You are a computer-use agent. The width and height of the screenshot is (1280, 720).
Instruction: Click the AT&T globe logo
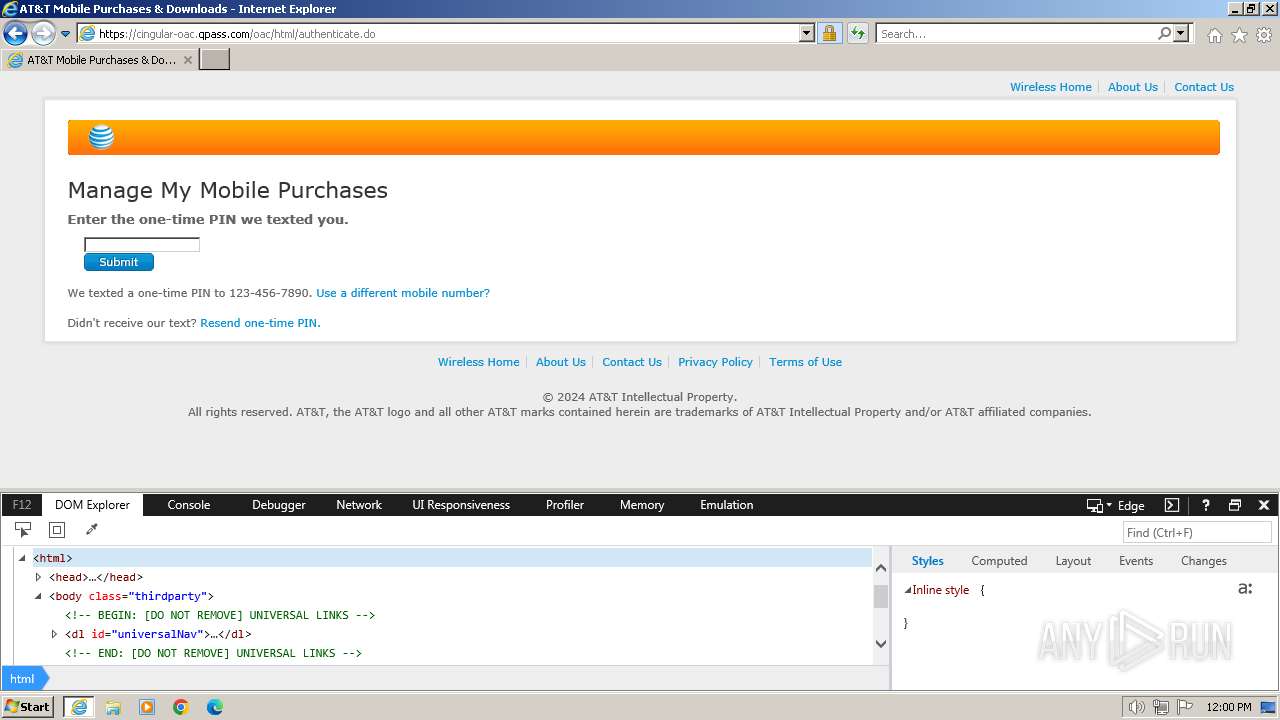point(101,137)
